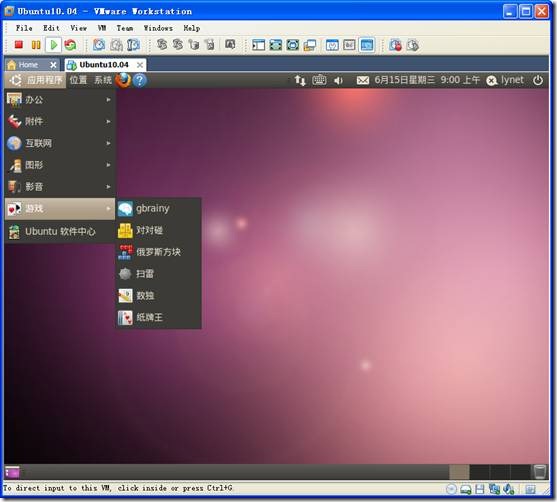This screenshot has width=557, height=502.
Task: Click the last toolbar icon right of record
Action: (412, 45)
